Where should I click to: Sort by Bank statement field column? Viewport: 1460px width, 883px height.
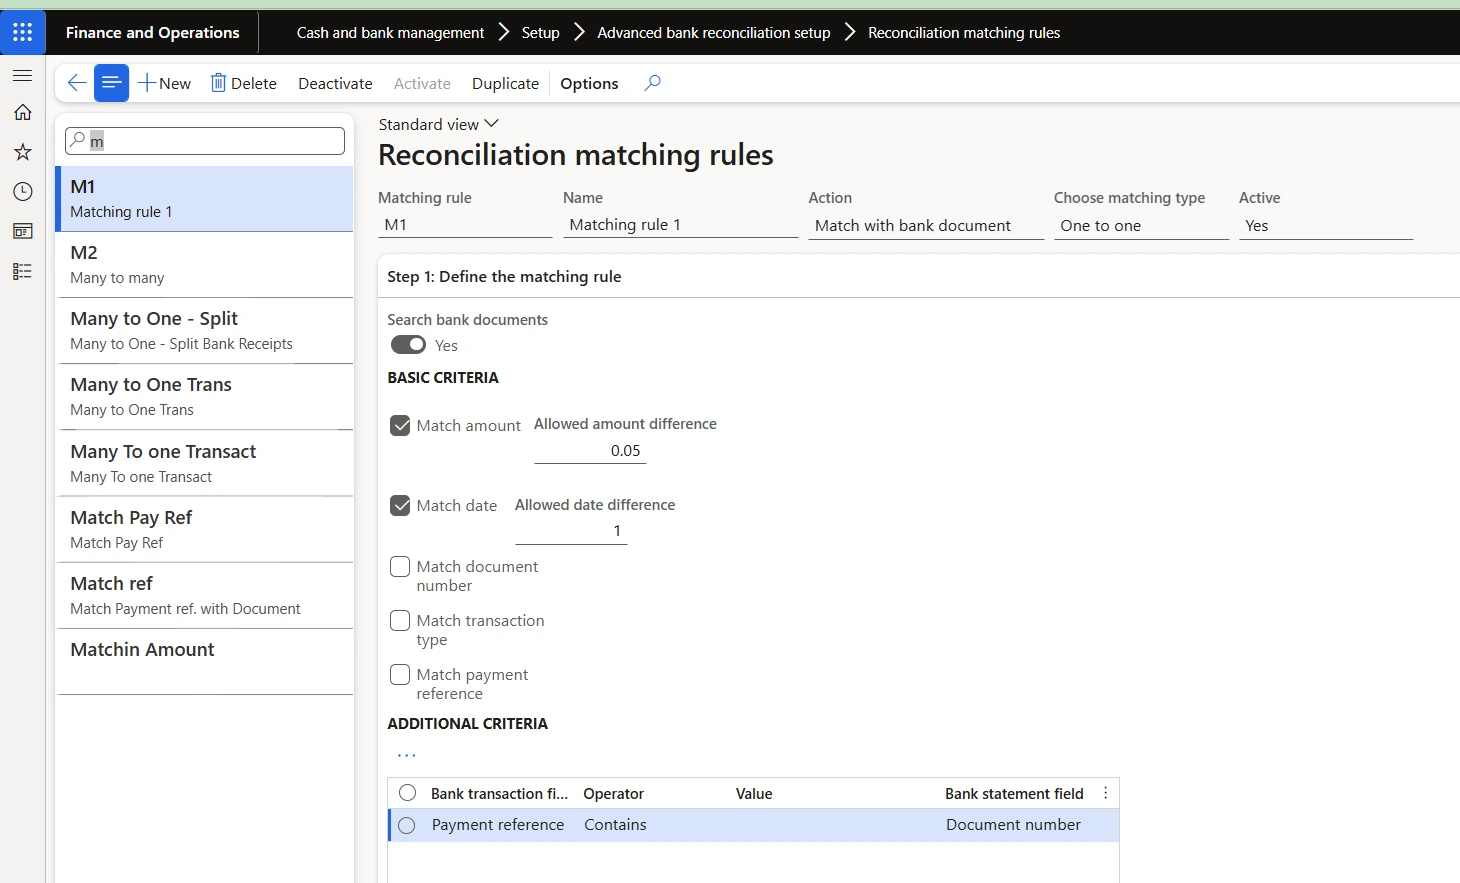click(1014, 793)
